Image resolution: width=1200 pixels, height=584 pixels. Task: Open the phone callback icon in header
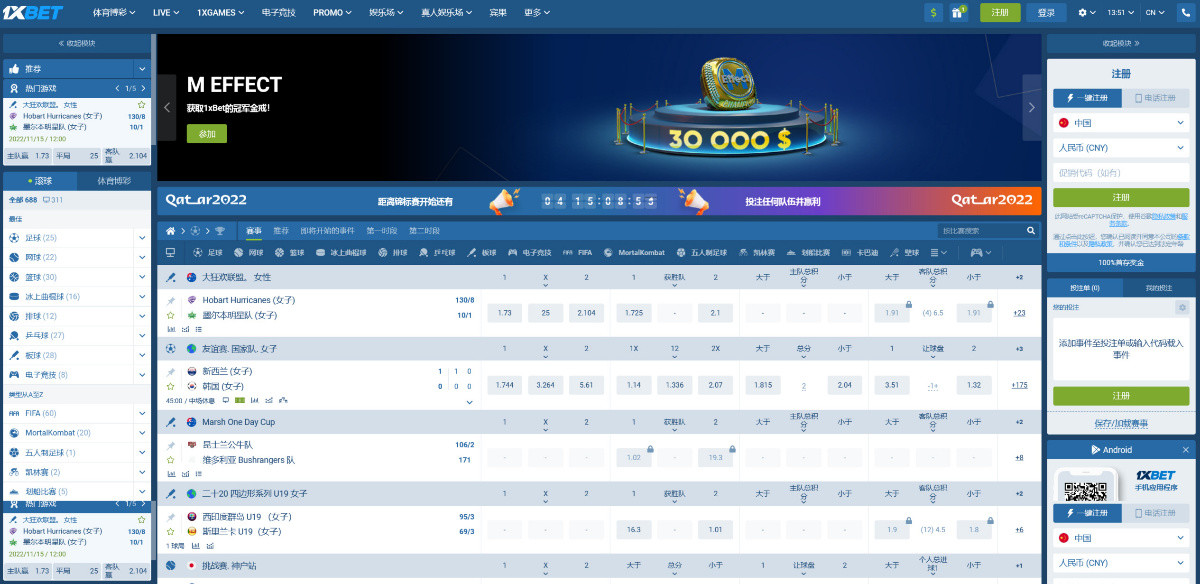point(1185,13)
